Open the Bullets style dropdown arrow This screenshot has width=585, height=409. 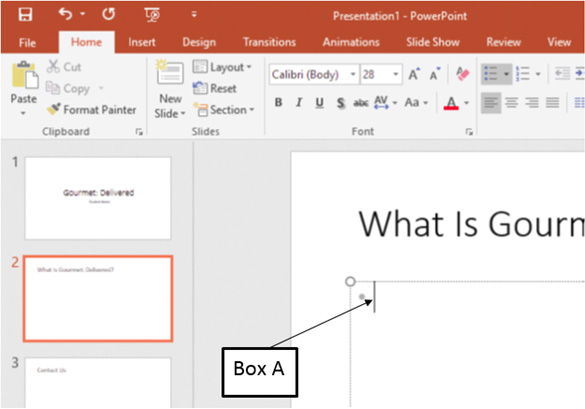point(506,74)
